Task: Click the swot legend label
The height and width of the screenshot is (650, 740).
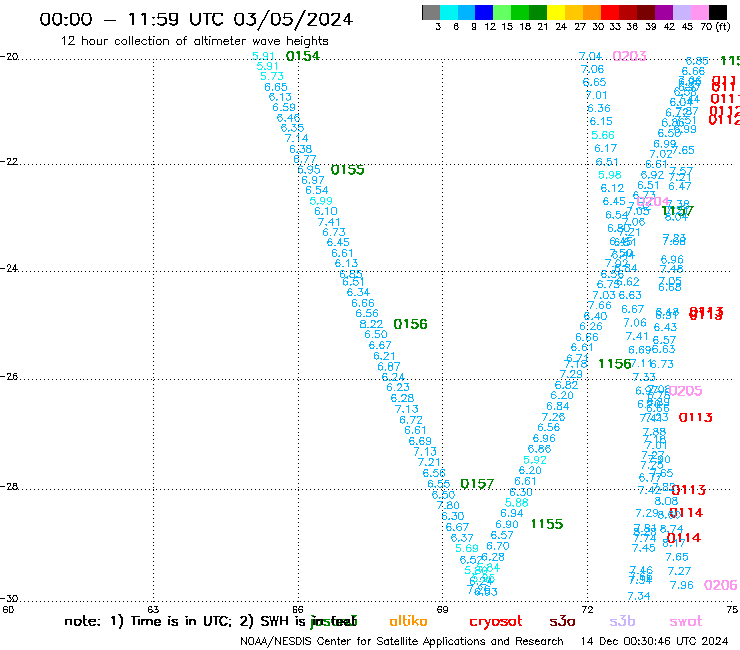Action: coord(686,621)
